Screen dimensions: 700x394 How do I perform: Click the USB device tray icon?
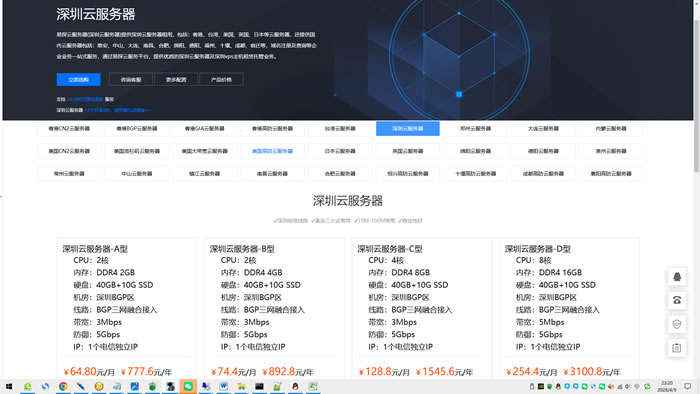[x=532, y=386]
